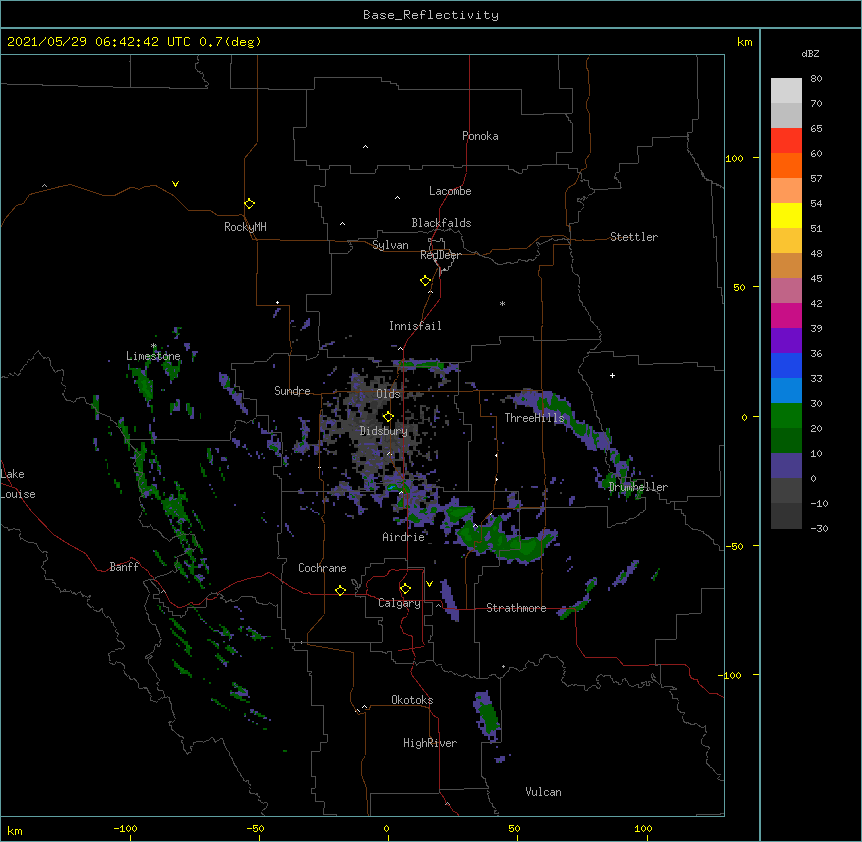This screenshot has height=842, width=862.
Task: Click the white plus marker north of Drumheller
Action: [612, 375]
